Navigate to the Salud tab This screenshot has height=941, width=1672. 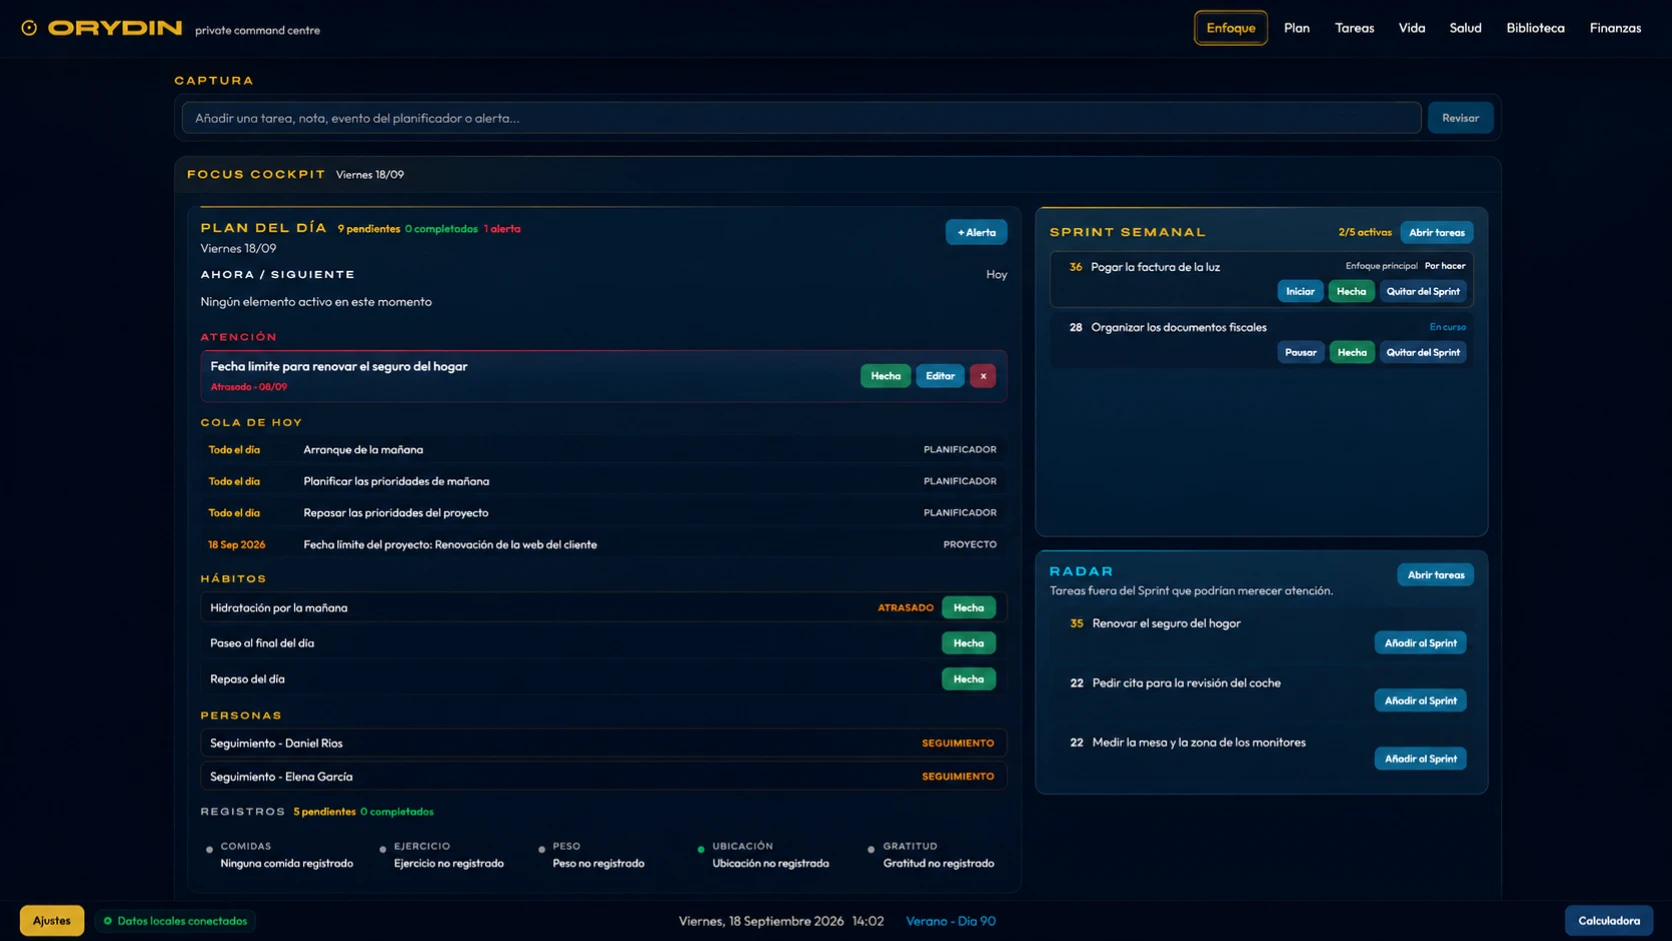(x=1465, y=28)
